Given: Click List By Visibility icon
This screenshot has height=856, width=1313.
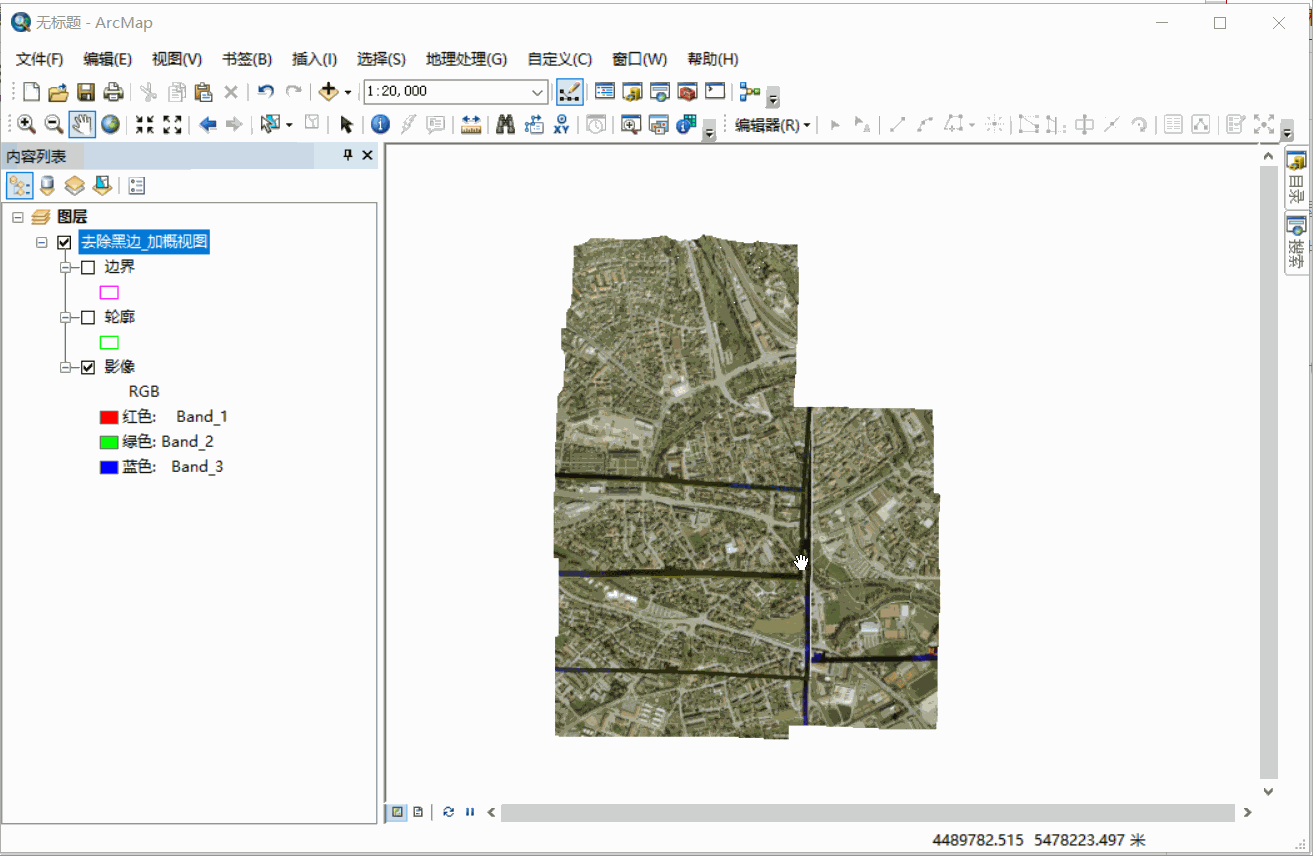Looking at the screenshot, I should (x=74, y=185).
